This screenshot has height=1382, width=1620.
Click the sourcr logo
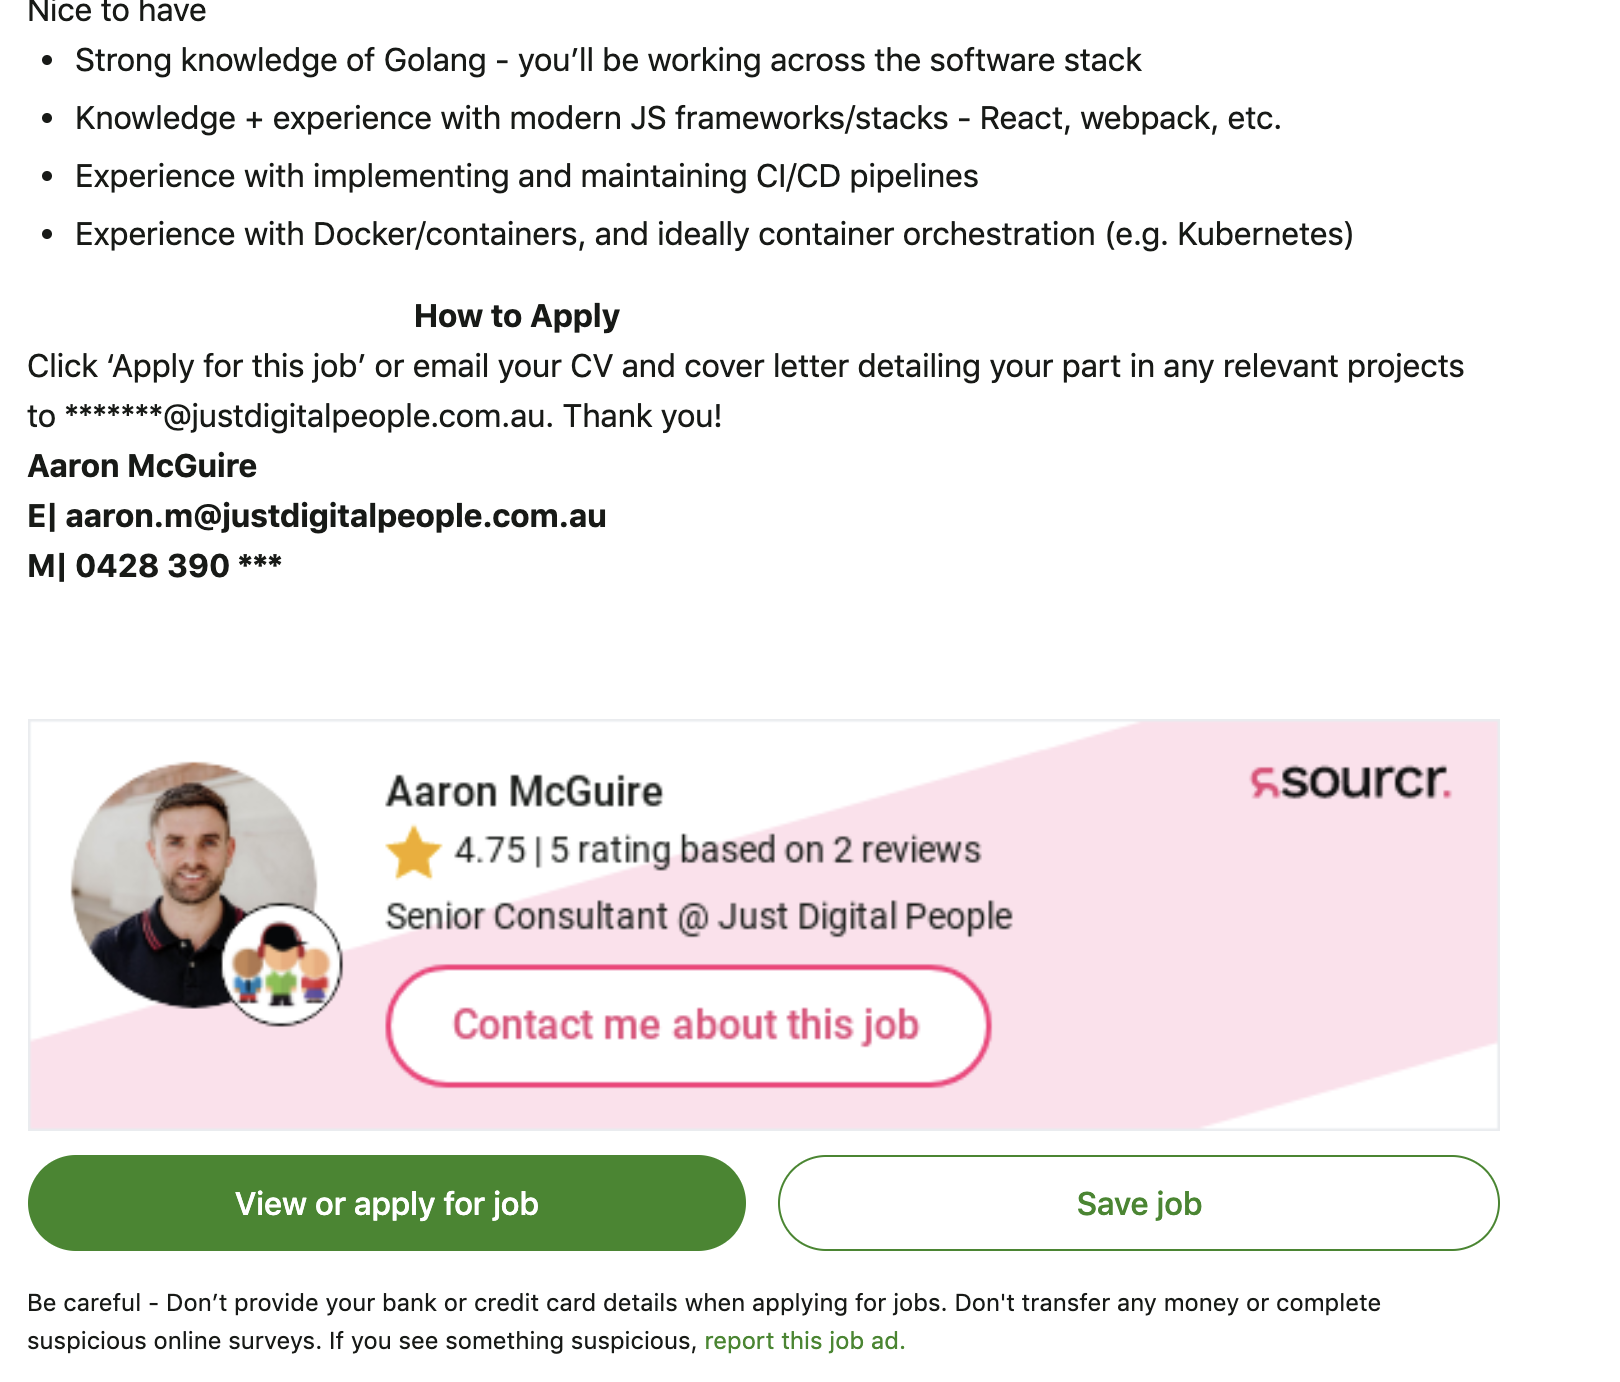[1350, 781]
